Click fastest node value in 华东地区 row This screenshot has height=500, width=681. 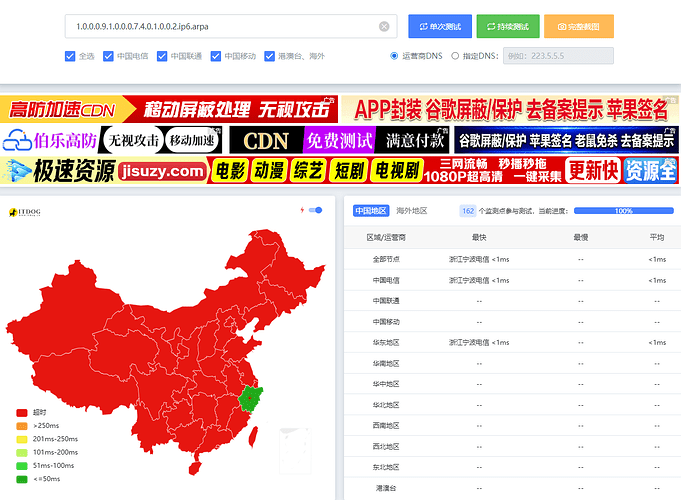[x=479, y=342]
